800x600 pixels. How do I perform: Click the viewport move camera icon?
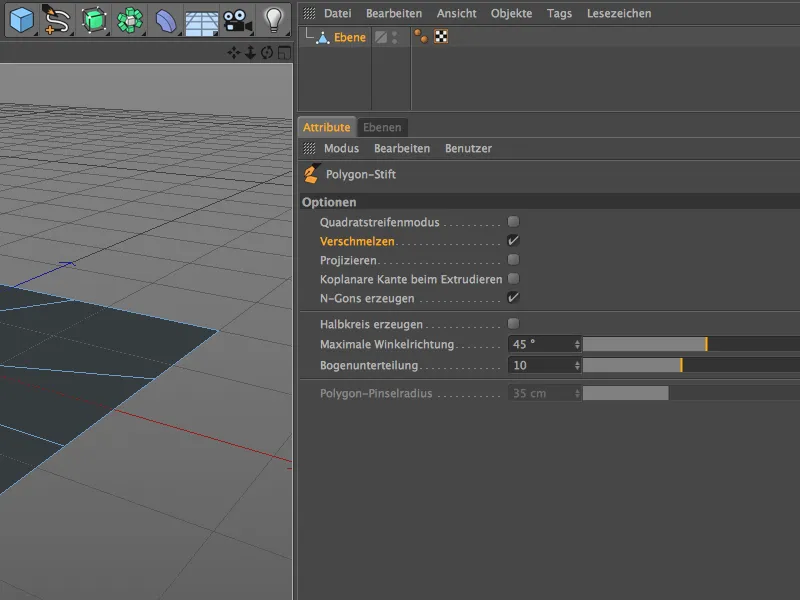click(234, 53)
